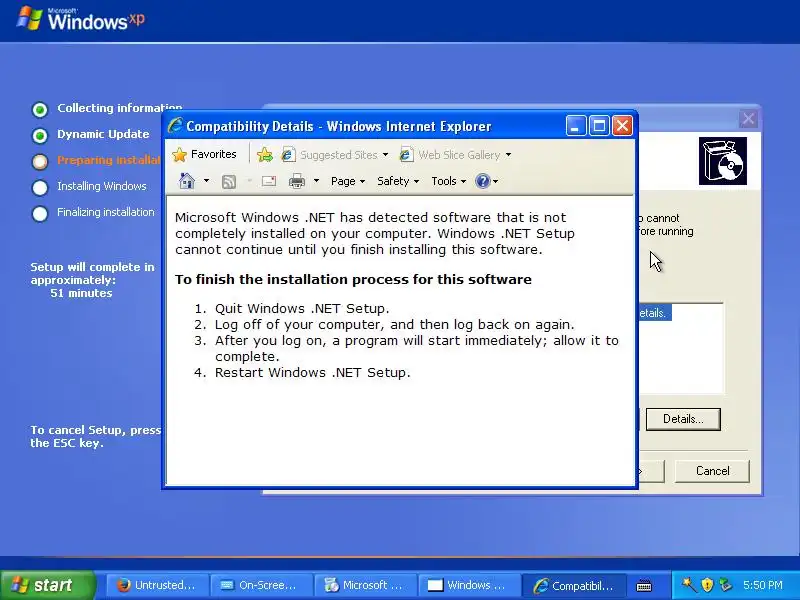Click the 'Log off of your computer' step
Screen dimensions: 800x600
tap(394, 324)
